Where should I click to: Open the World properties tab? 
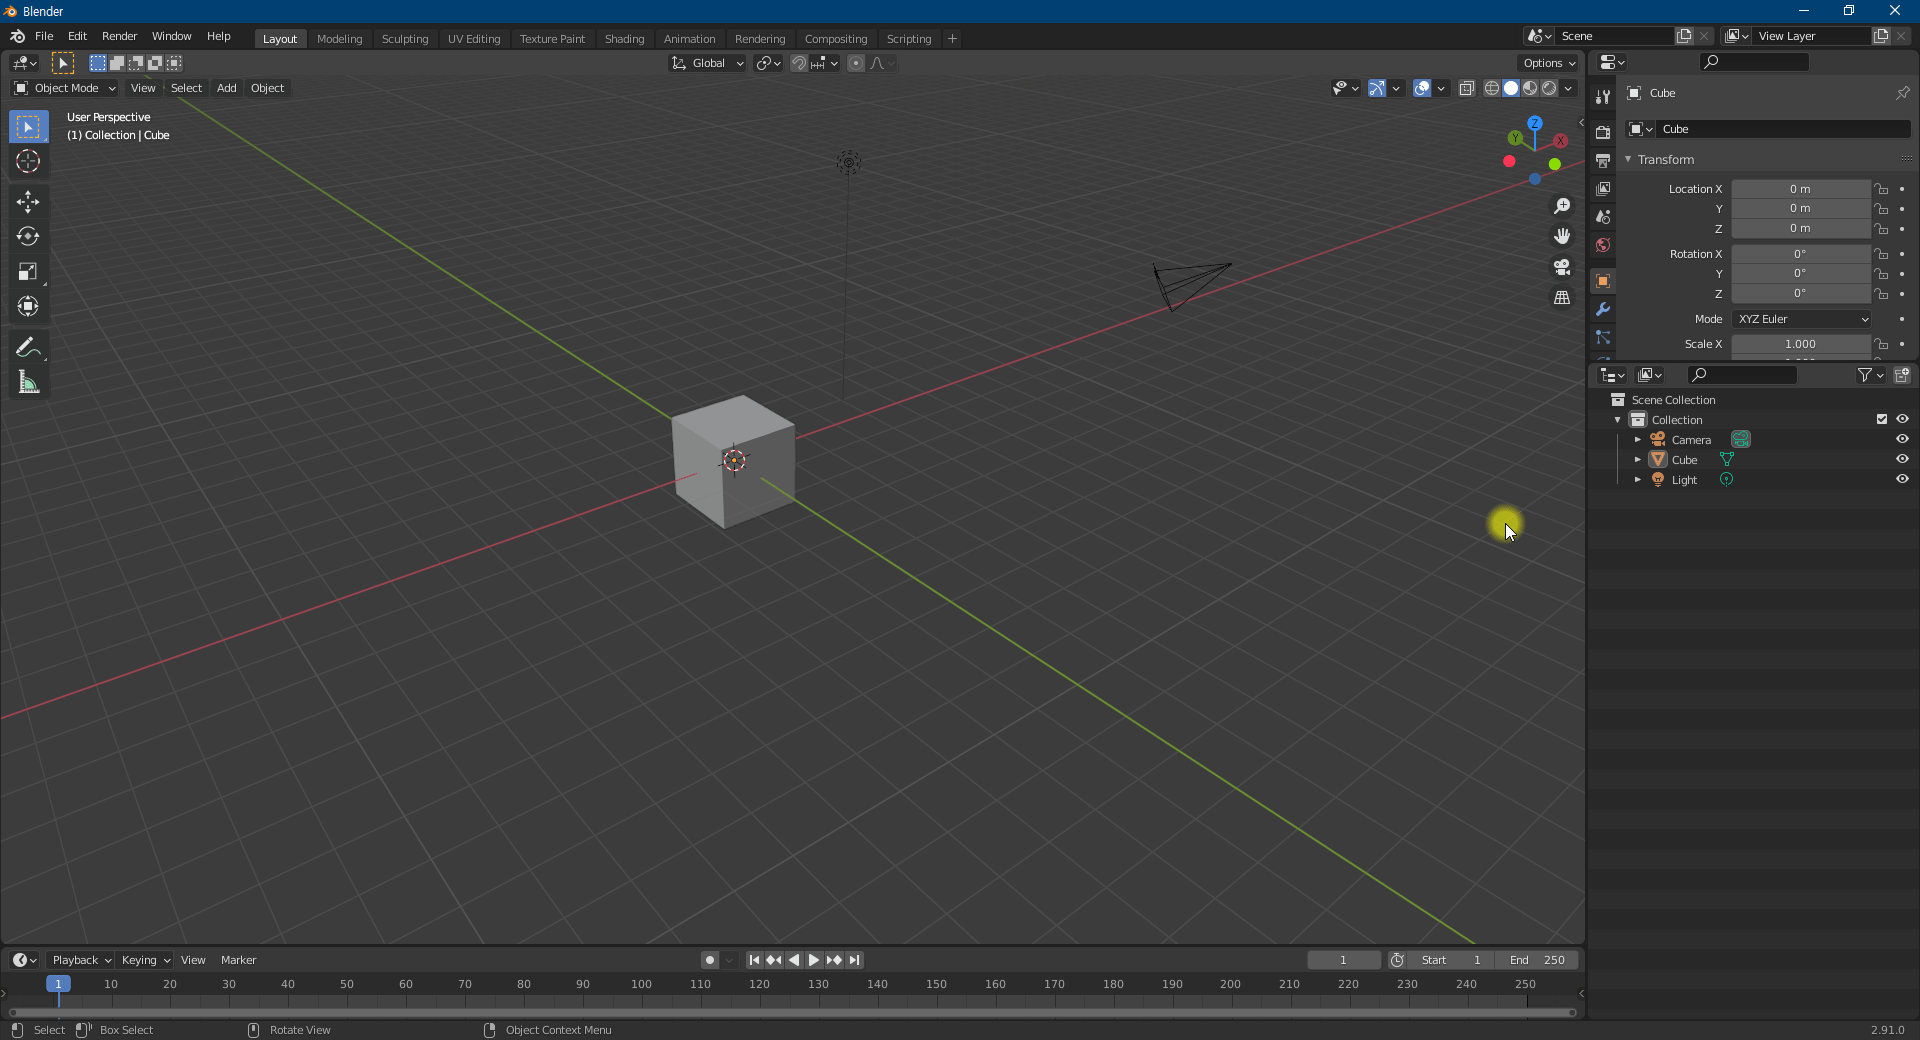click(1603, 245)
